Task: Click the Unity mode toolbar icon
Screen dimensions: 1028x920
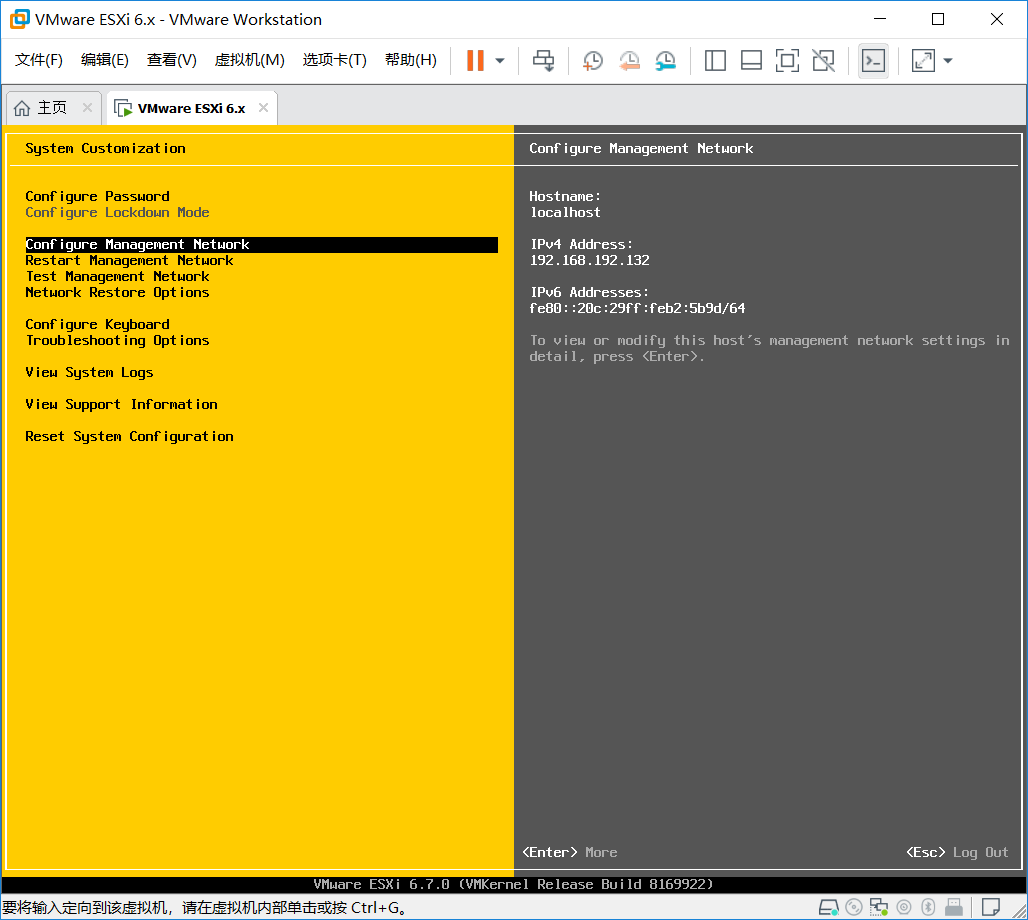Action: pos(823,60)
